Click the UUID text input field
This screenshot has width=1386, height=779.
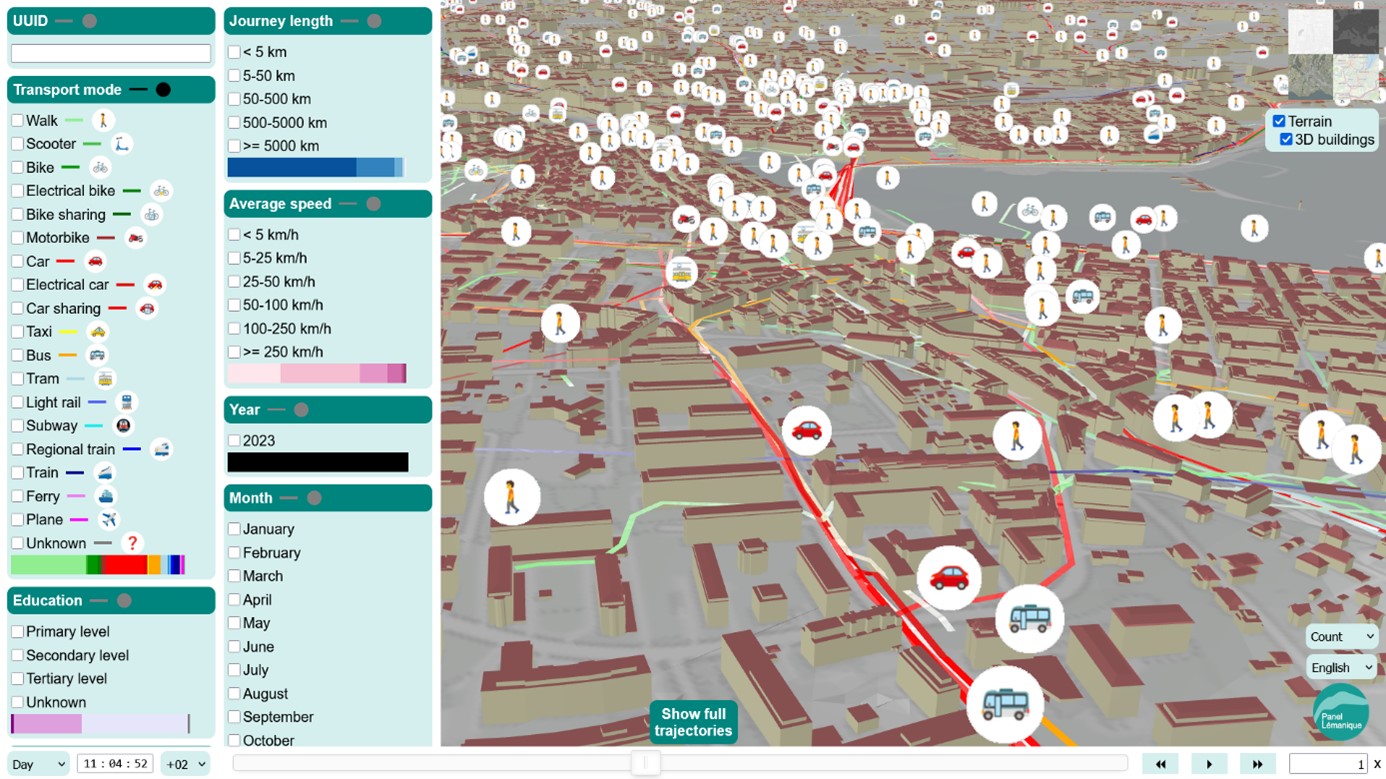[x=111, y=53]
